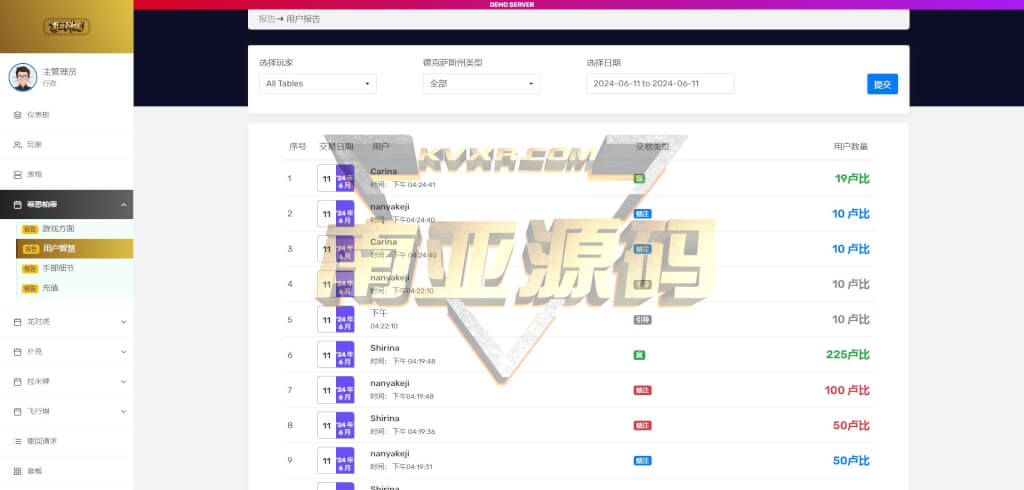Click the blue 提交 submit button

click(882, 84)
